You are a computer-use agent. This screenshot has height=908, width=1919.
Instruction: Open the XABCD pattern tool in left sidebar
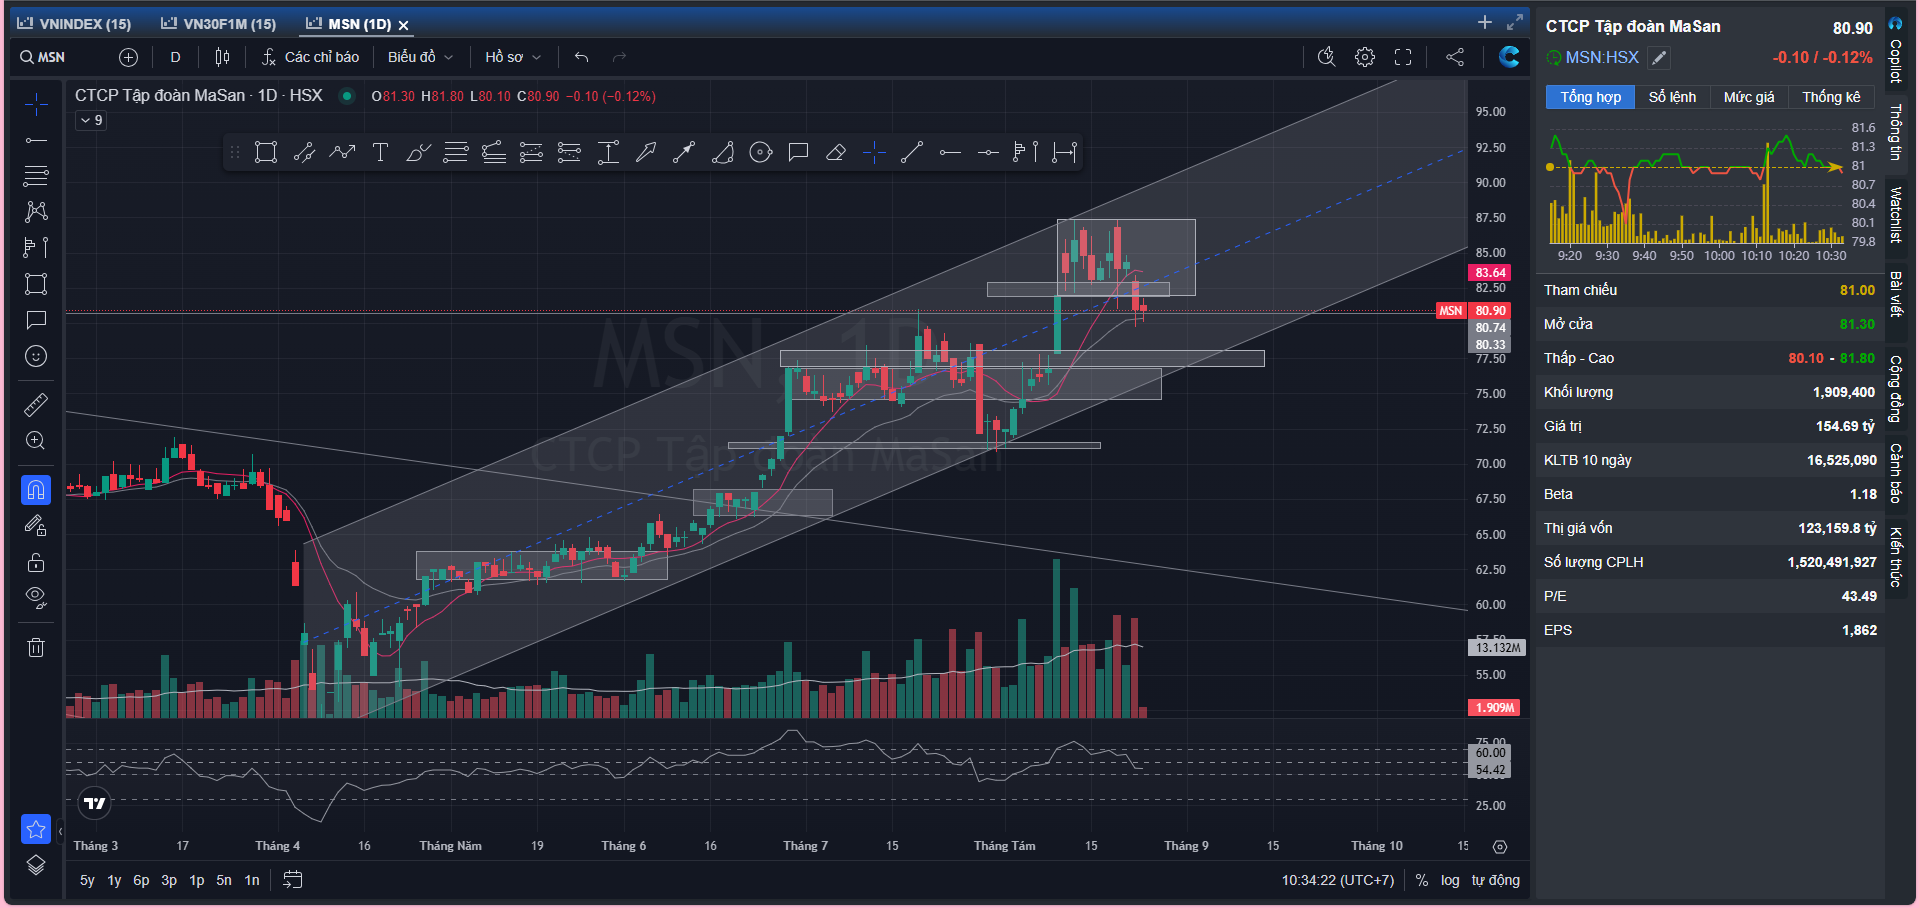[x=36, y=211]
